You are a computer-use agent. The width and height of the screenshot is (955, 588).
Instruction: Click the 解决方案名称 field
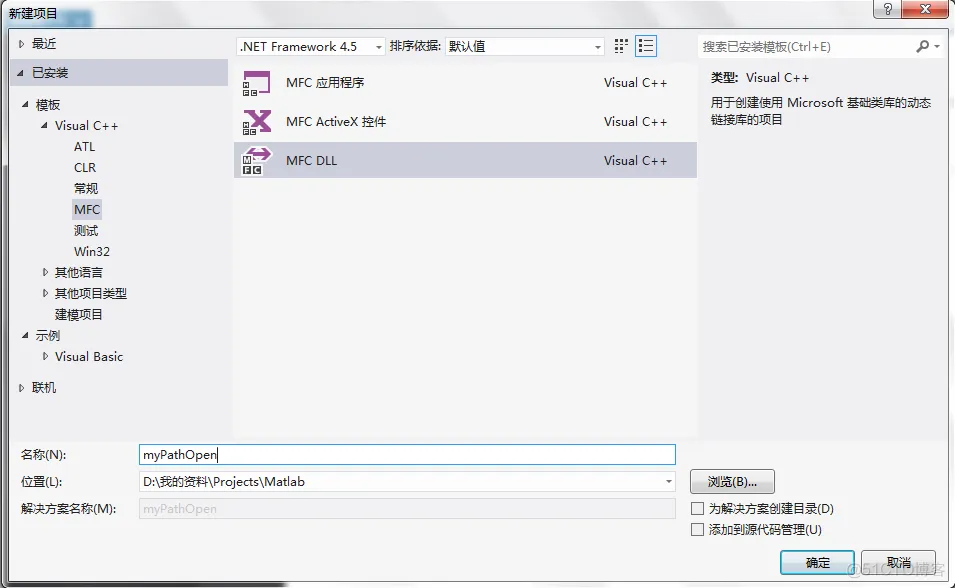click(407, 509)
